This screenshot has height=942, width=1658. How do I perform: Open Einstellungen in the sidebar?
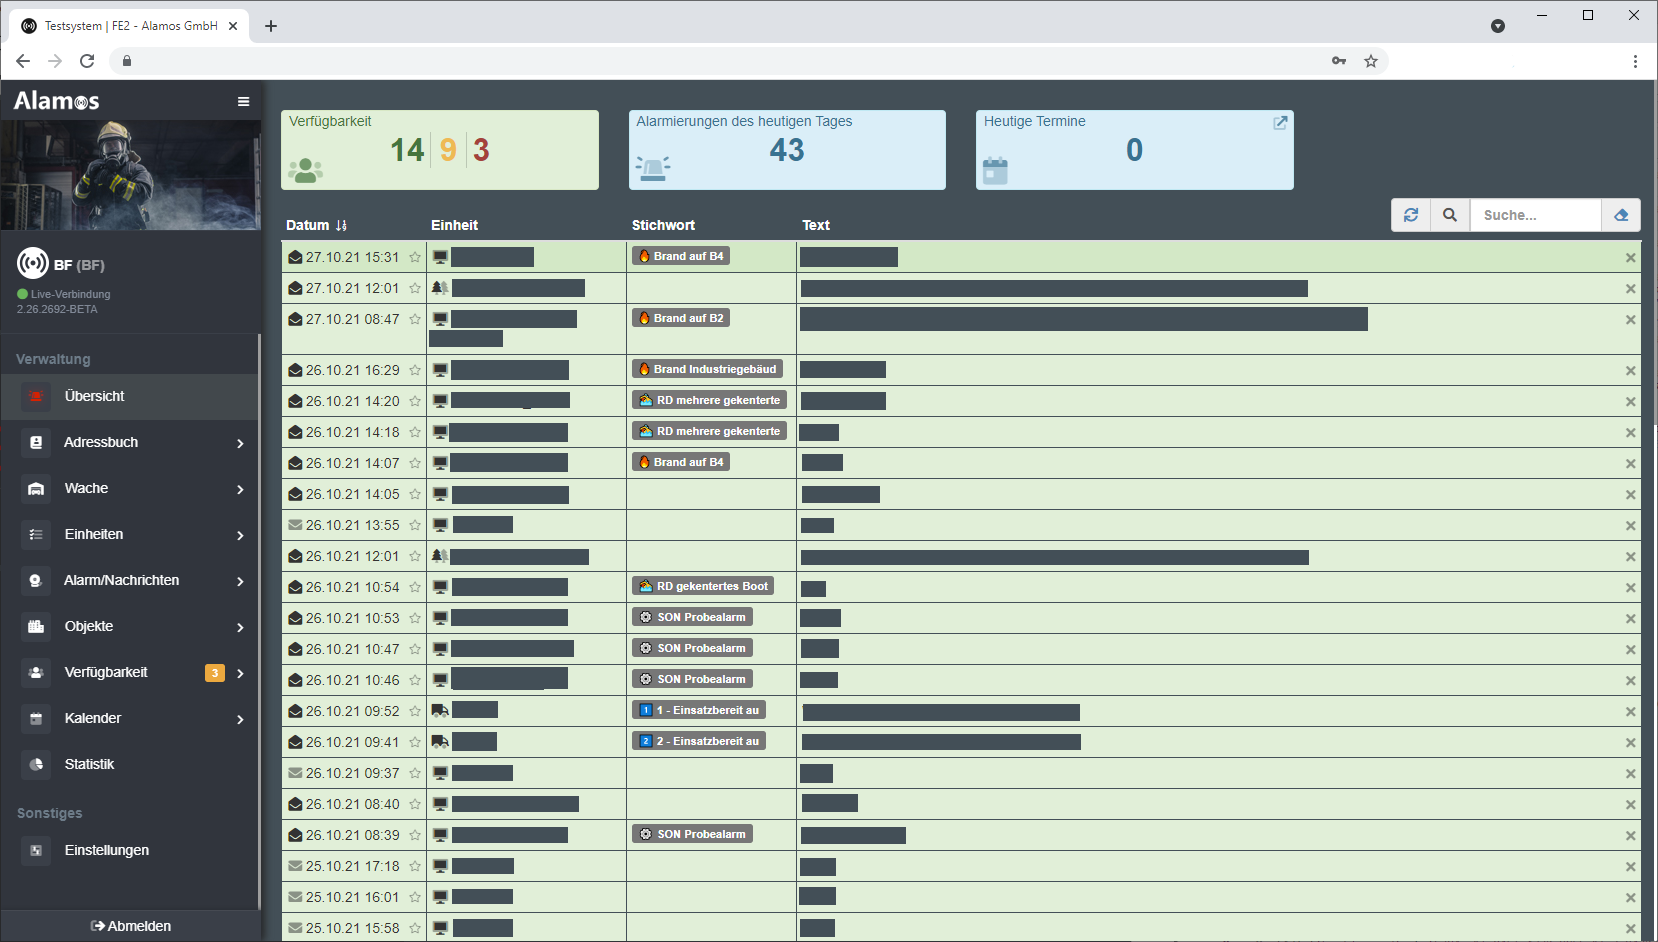point(106,850)
